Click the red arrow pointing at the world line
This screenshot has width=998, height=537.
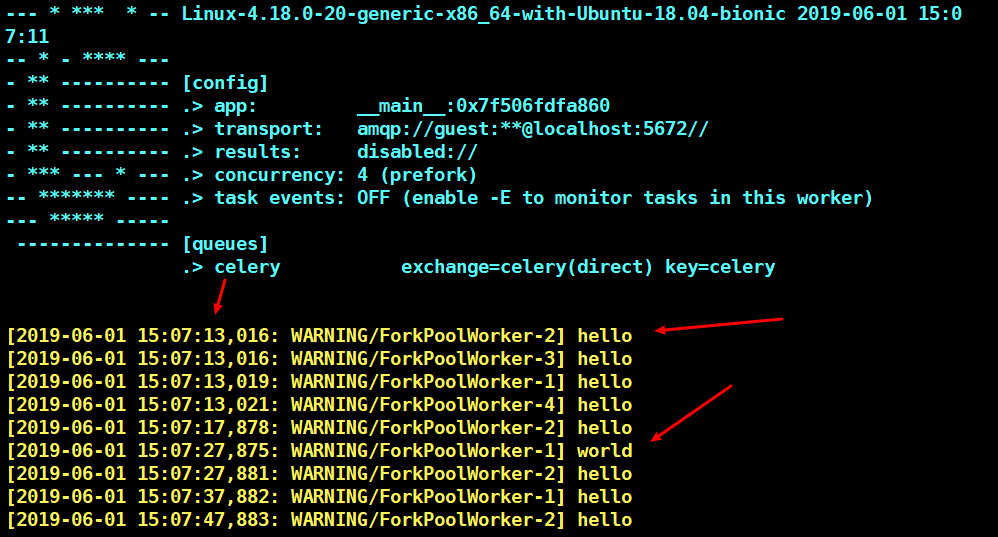pos(691,412)
